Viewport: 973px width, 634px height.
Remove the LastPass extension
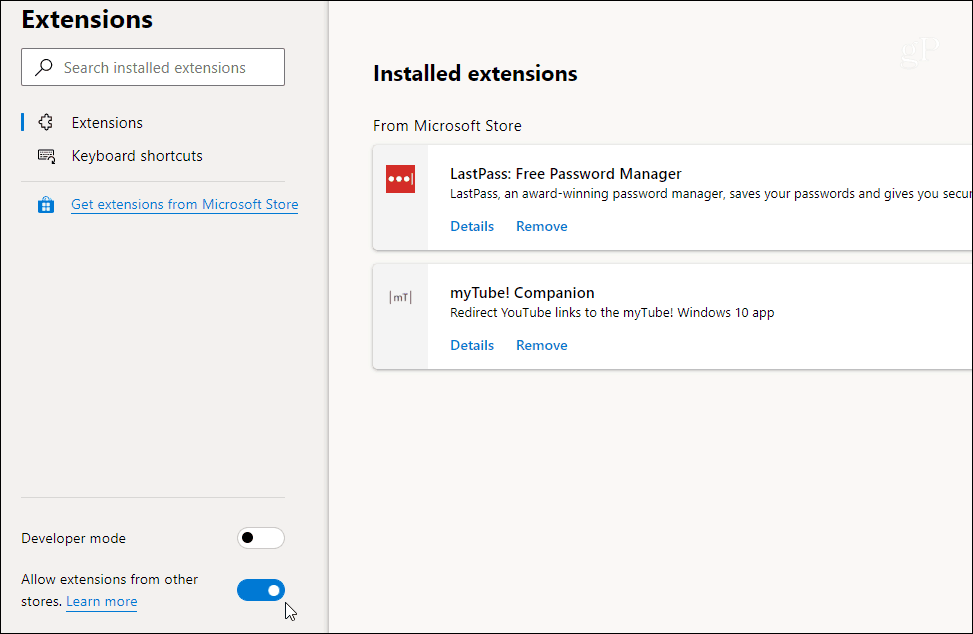tap(541, 226)
